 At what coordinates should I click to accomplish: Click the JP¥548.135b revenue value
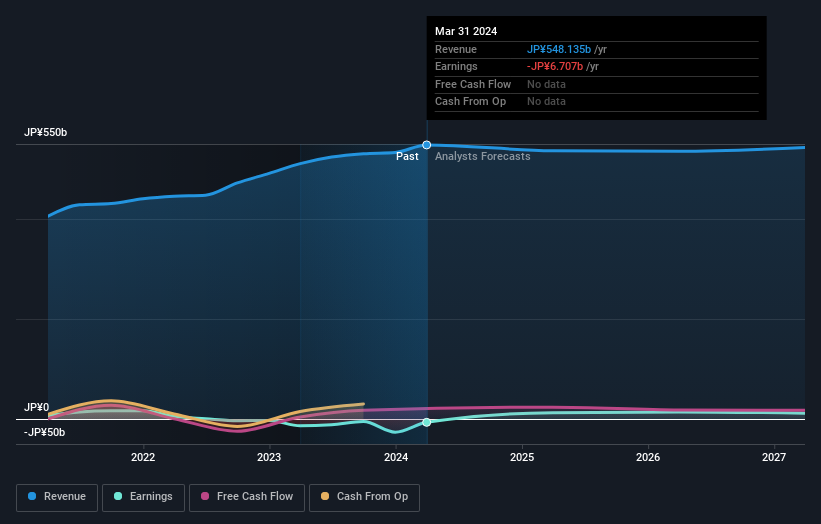coord(559,49)
